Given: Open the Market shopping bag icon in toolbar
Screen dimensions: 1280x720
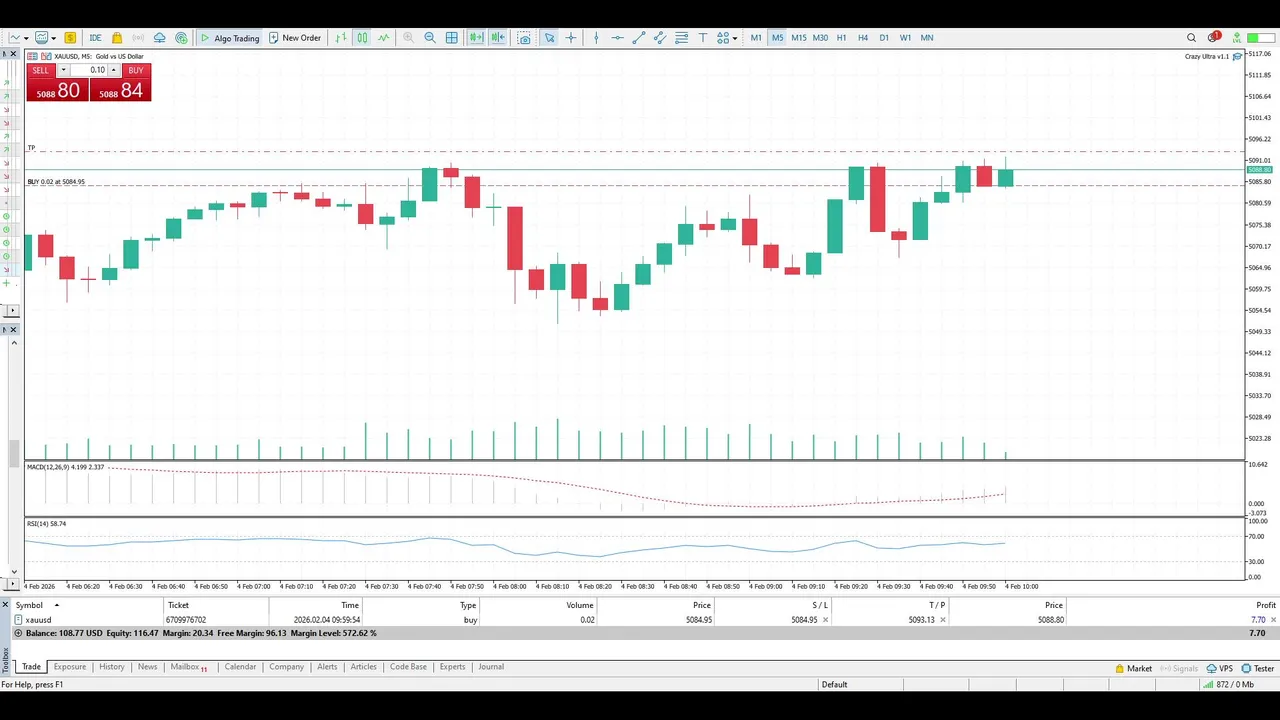Looking at the screenshot, I should point(117,38).
